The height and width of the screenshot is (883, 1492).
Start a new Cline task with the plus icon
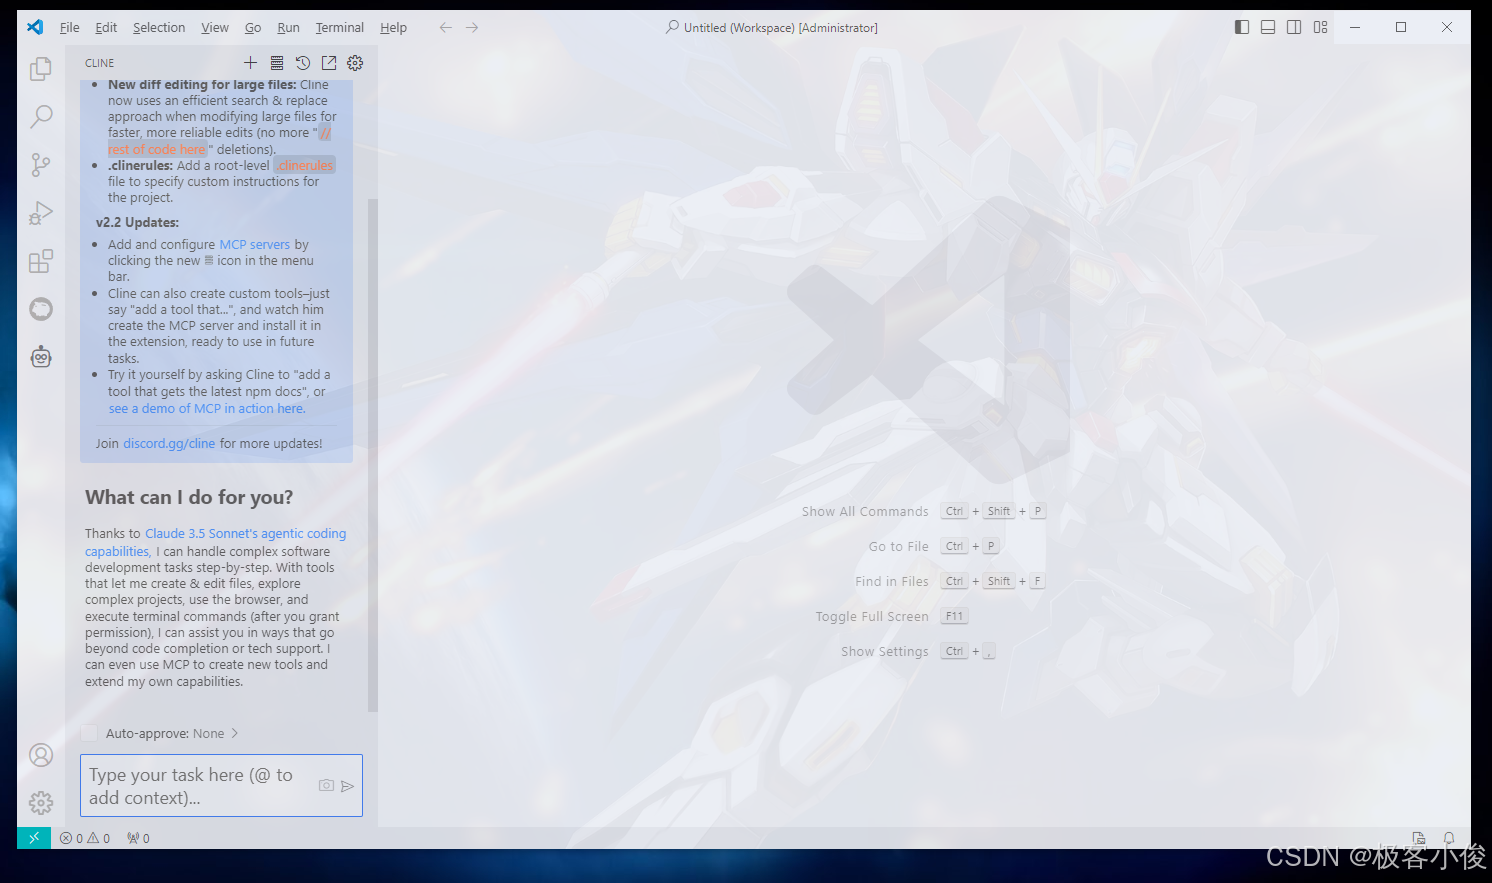pos(250,62)
